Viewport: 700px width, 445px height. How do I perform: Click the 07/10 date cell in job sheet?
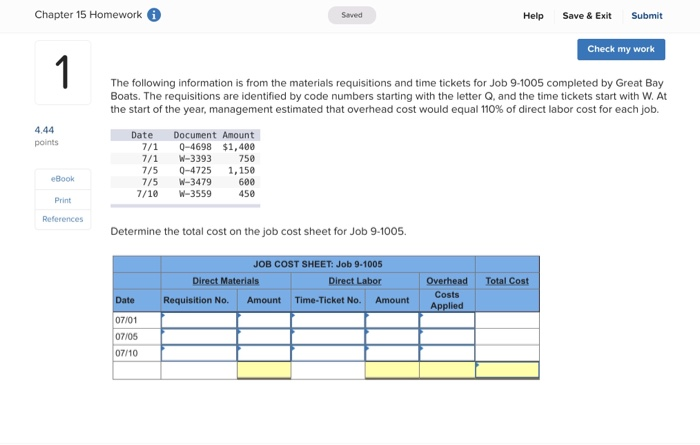tap(137, 353)
